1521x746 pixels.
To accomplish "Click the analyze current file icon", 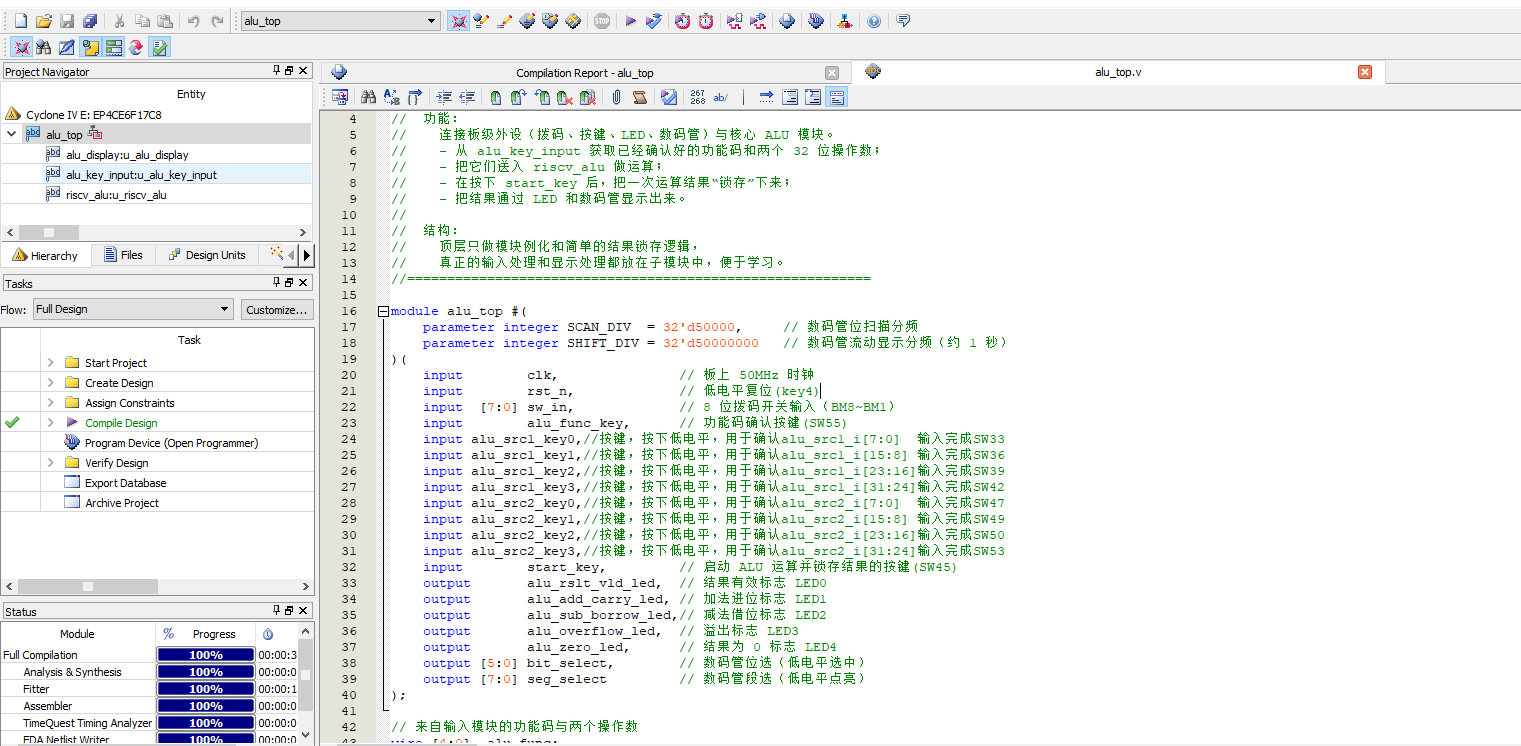I will tap(669, 97).
